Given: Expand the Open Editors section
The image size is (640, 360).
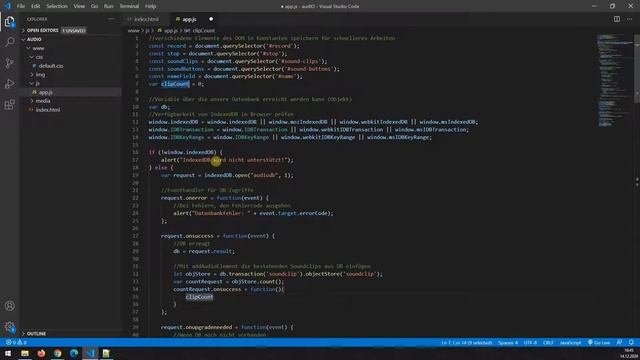Looking at the screenshot, I should coord(42,31).
